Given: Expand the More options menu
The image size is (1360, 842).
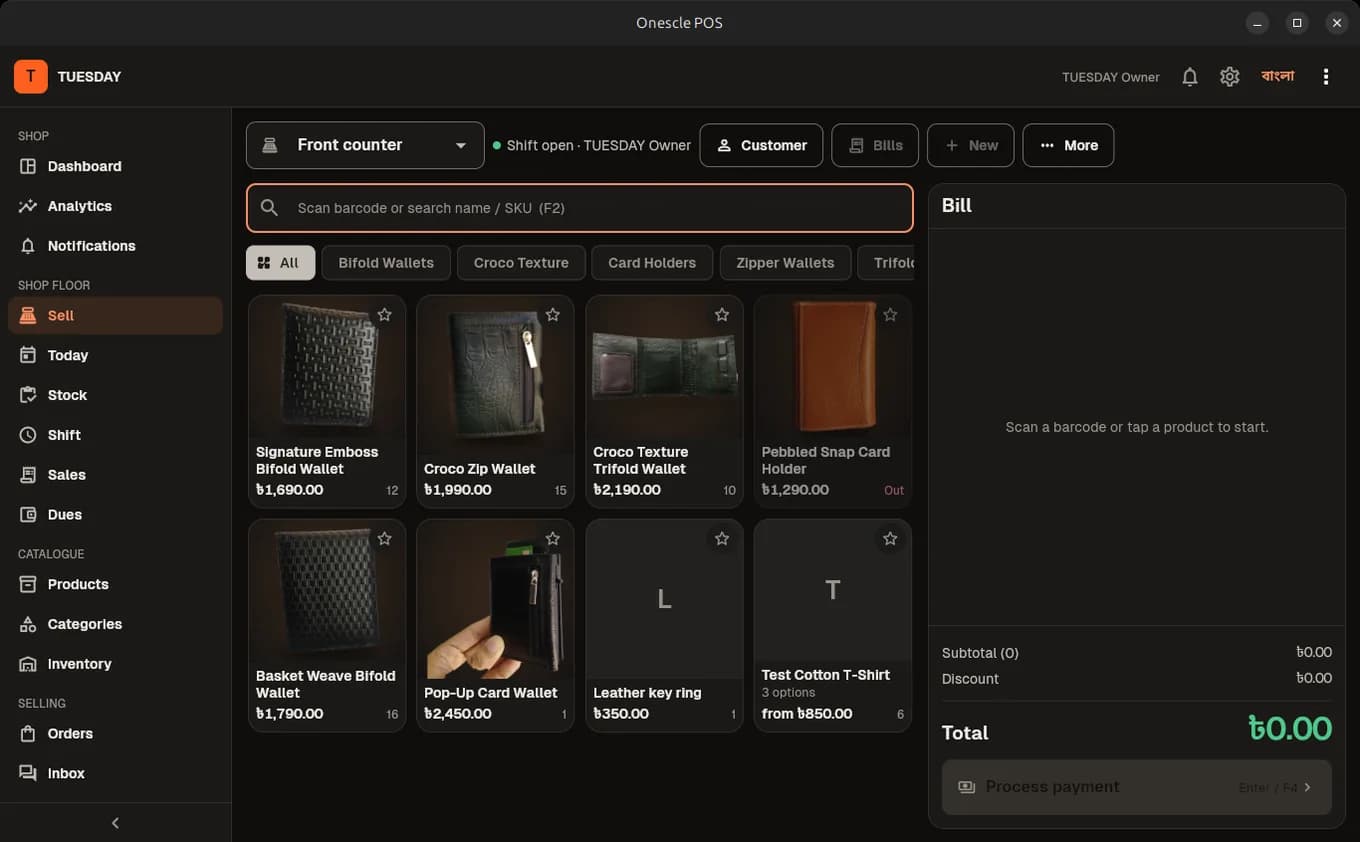Looking at the screenshot, I should click(1068, 145).
